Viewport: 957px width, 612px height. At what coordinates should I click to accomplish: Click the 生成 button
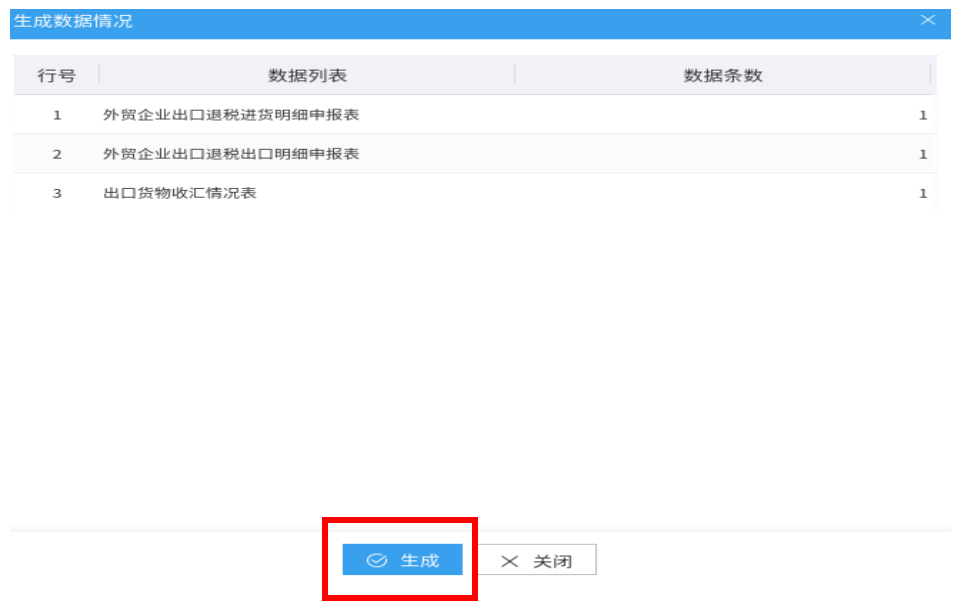coord(402,560)
